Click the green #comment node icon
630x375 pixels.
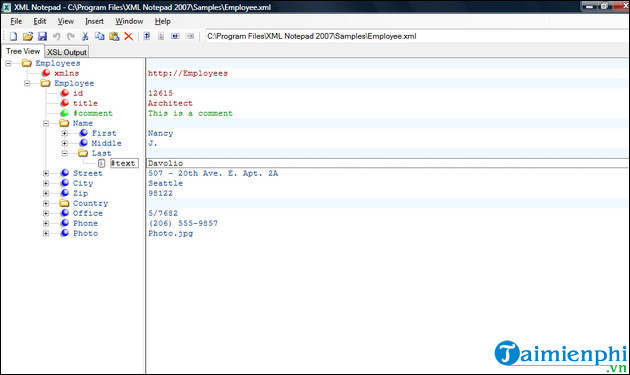point(65,113)
